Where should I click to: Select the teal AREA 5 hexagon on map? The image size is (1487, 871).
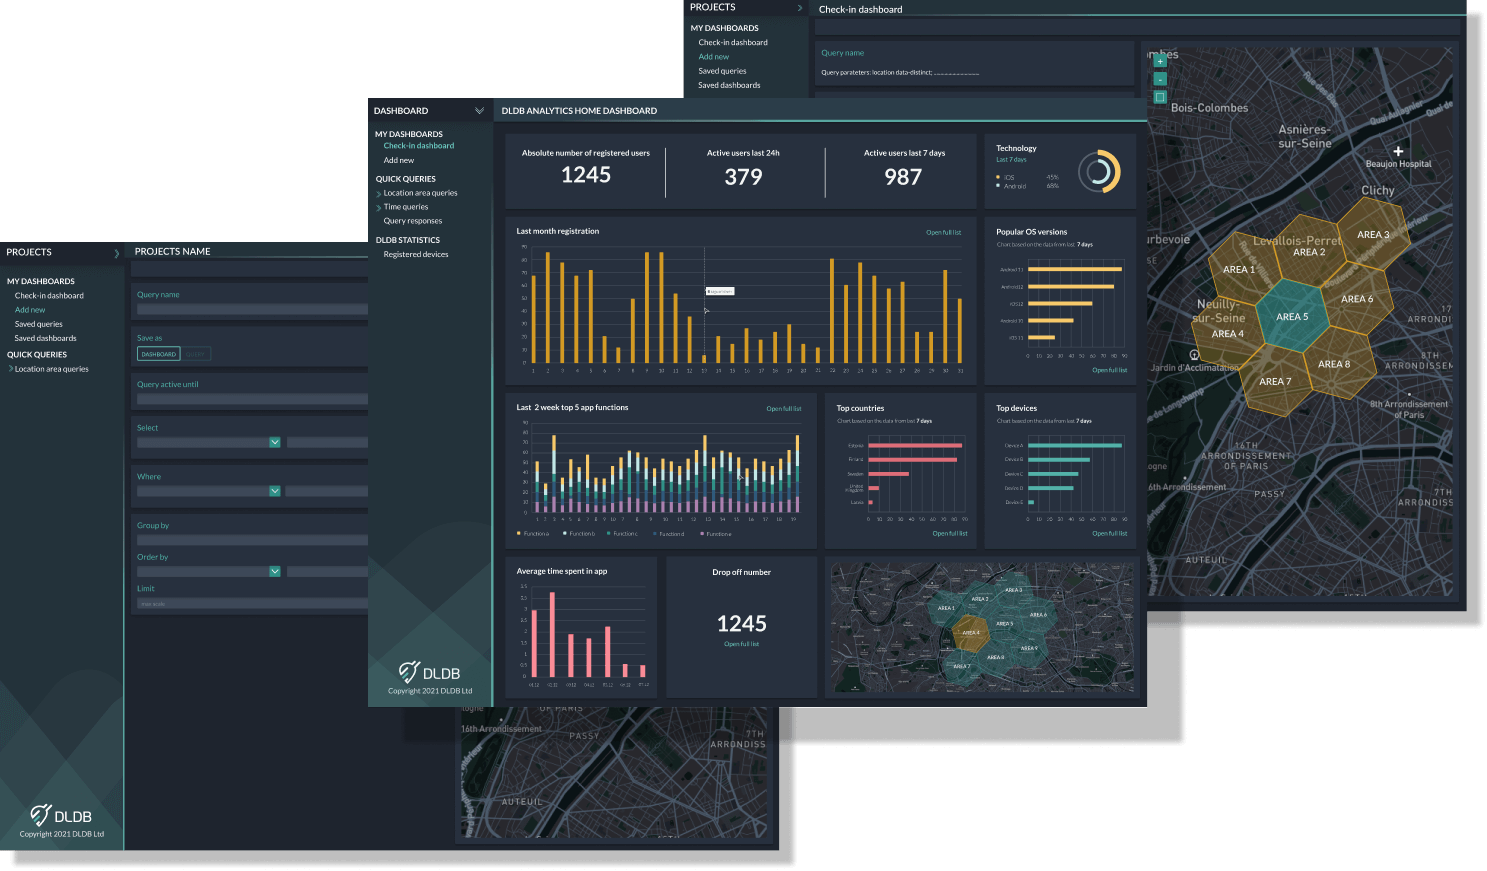tap(1291, 316)
